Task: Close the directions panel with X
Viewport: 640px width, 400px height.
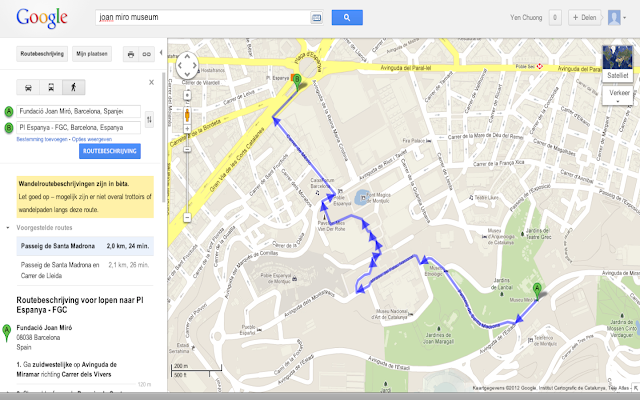Action: tap(151, 82)
